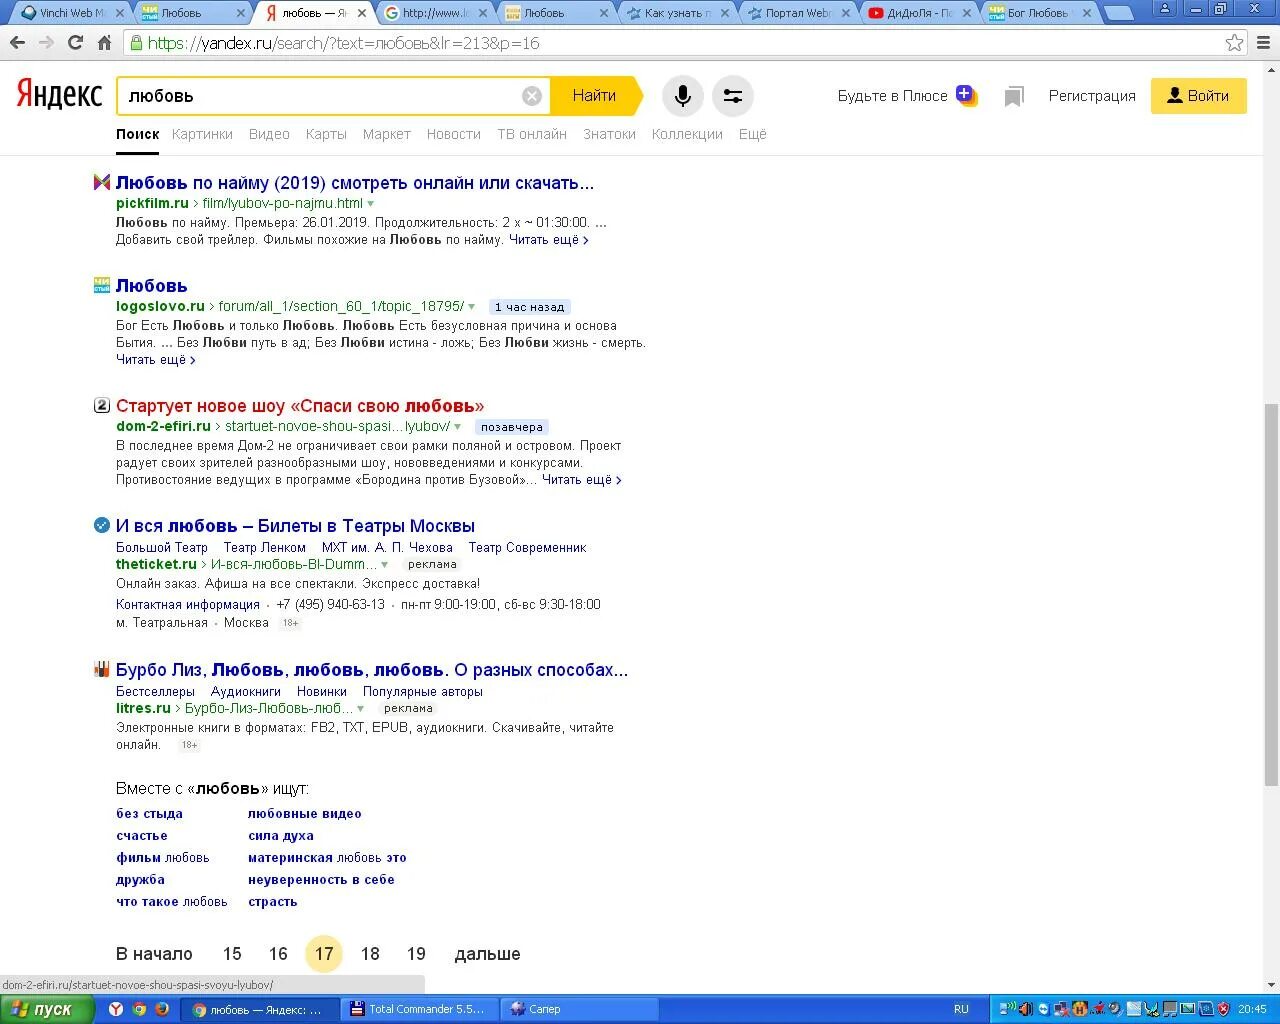Click the vertical page scrollbar thumb
1280x1024 pixels.
tap(1271, 595)
